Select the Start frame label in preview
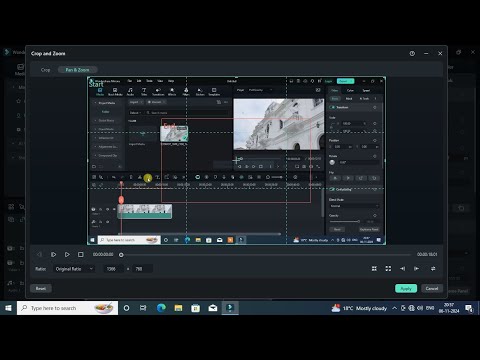The width and height of the screenshot is (480, 360). coord(96,84)
